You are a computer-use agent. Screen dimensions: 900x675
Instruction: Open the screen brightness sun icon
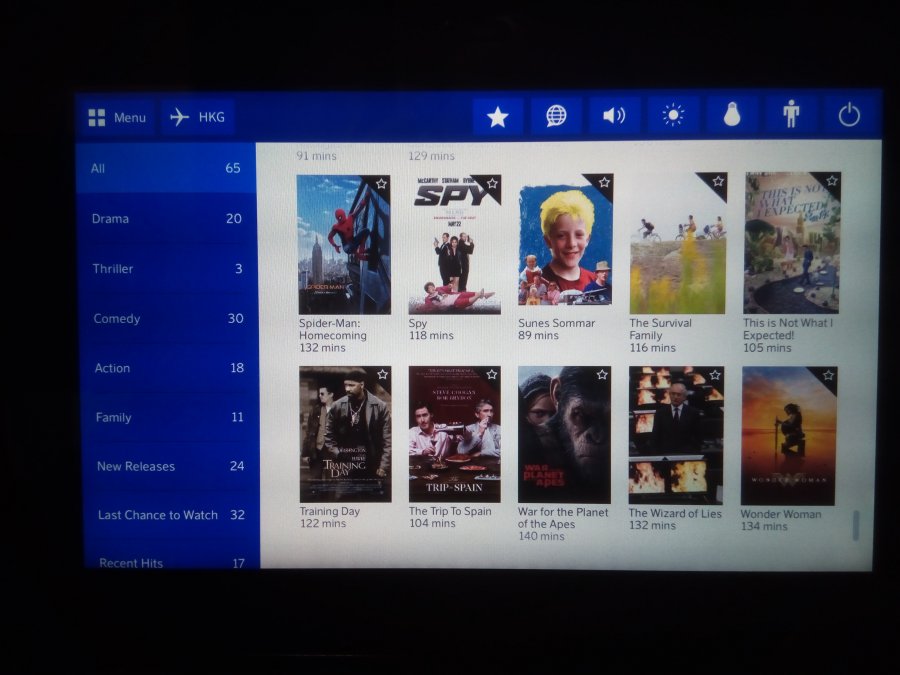pyautogui.click(x=673, y=116)
